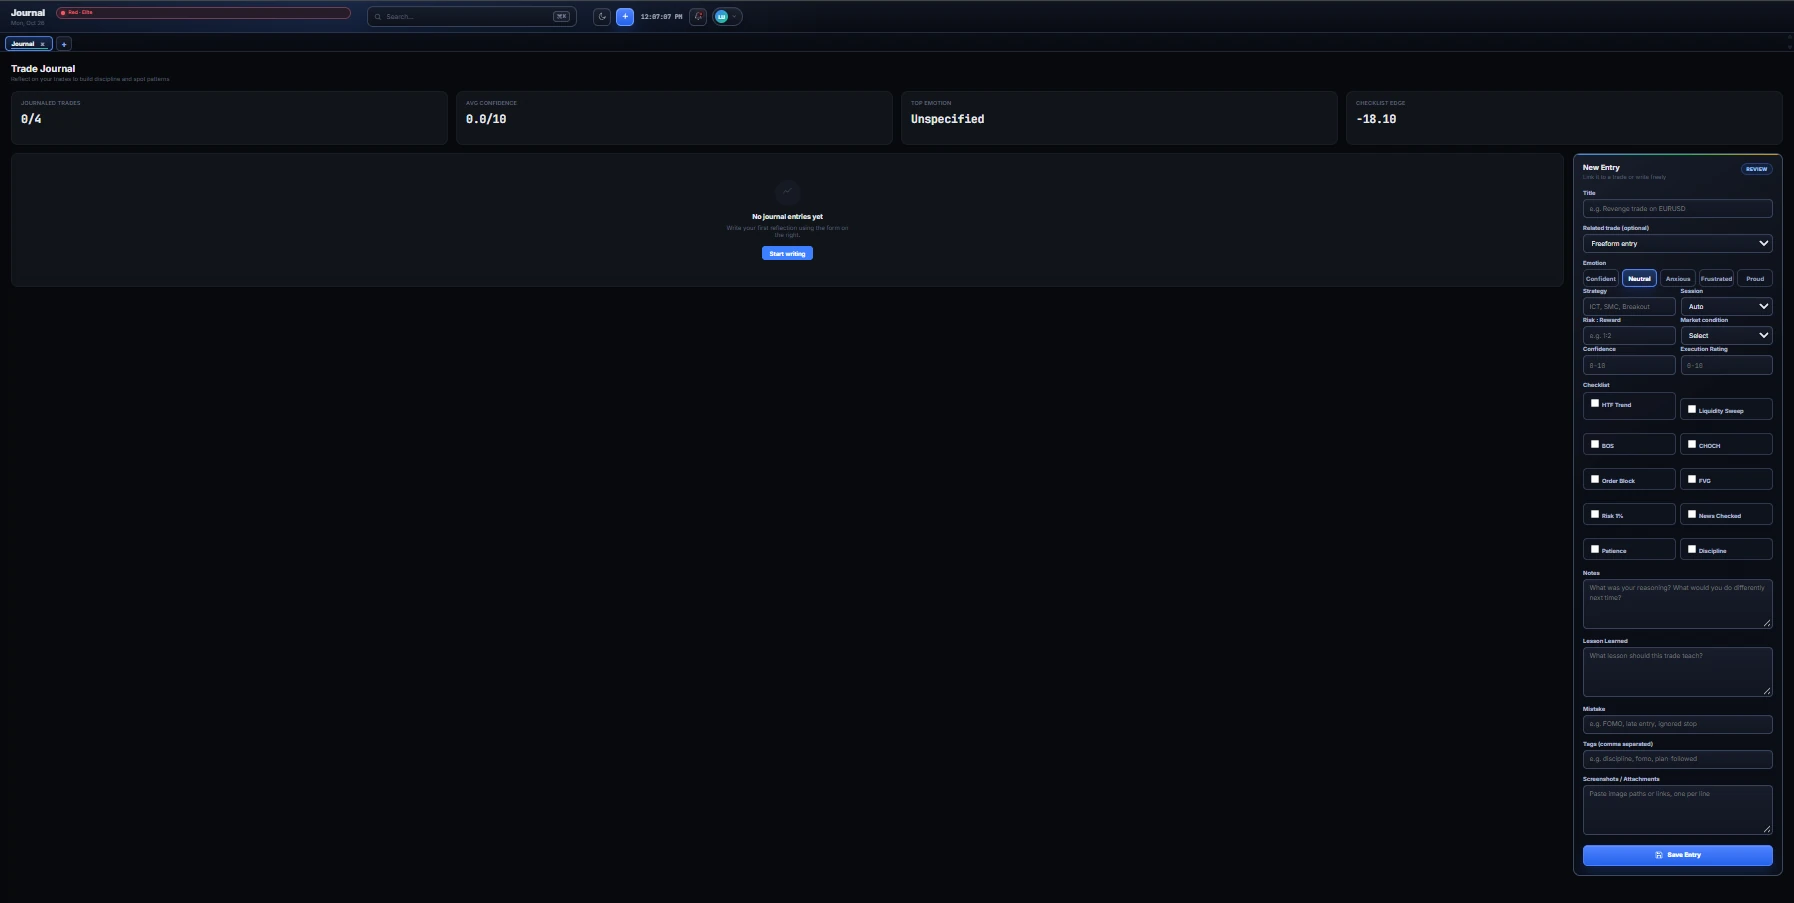Click the Save Entry button

click(x=1677, y=855)
